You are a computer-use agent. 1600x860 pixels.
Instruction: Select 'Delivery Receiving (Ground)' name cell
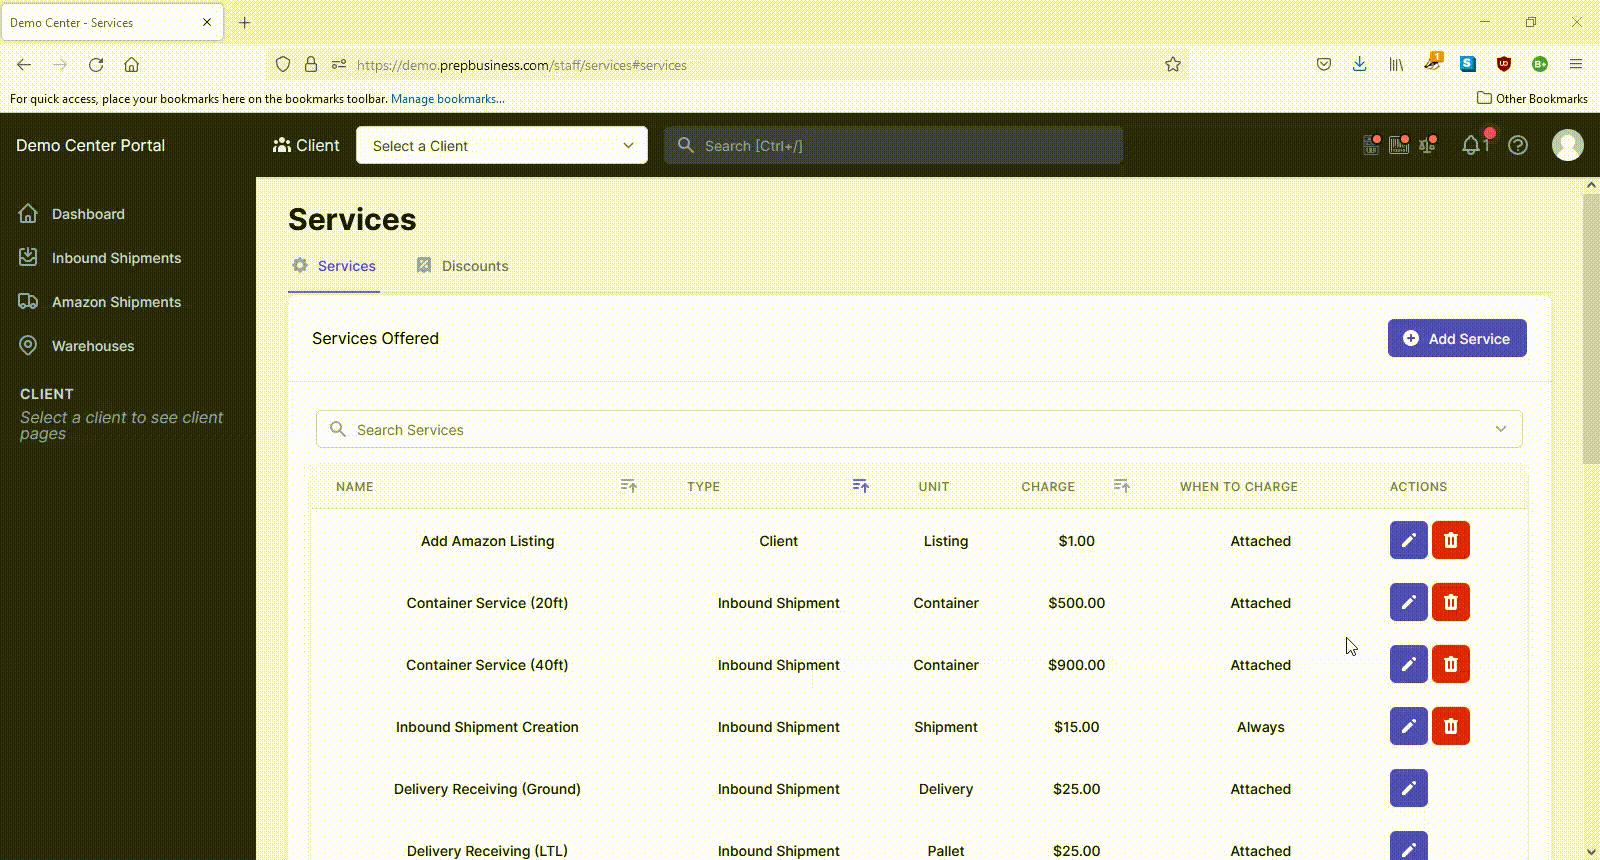tap(487, 789)
